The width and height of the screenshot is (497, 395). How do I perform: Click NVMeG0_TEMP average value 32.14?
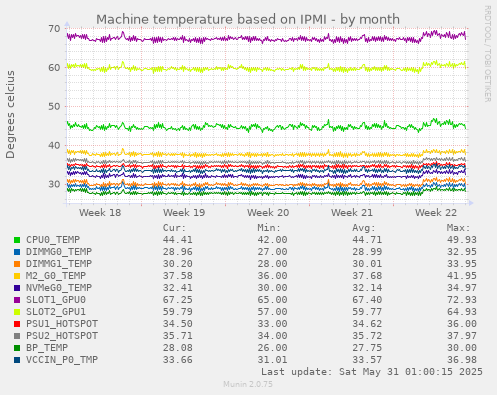point(367,288)
